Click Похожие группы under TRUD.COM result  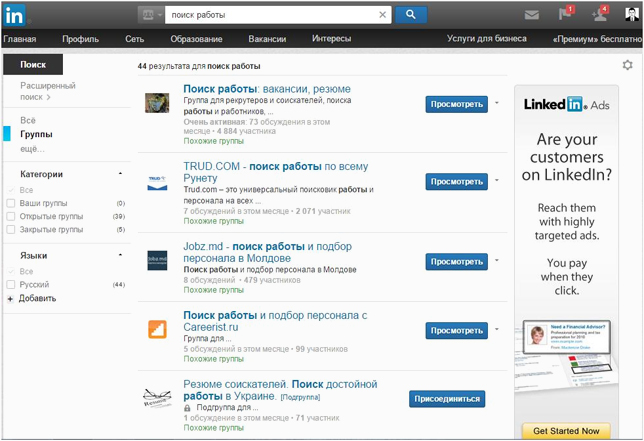(214, 221)
